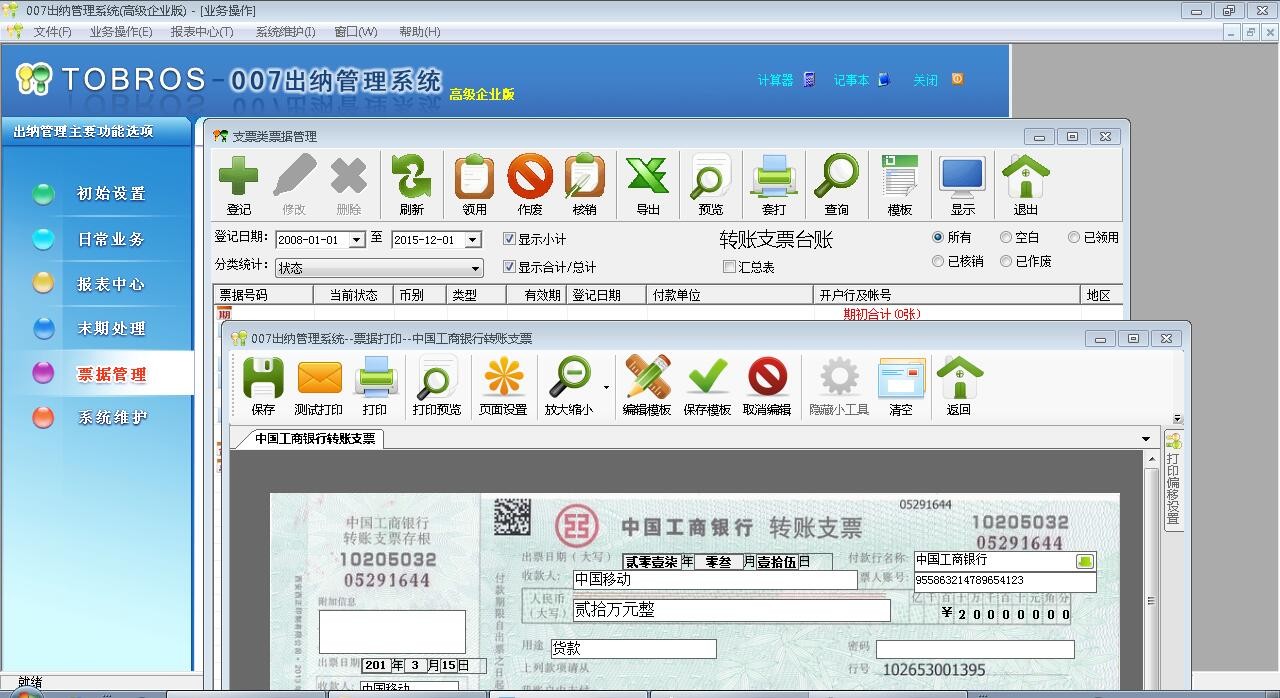Select the 所有 radio button
Image resolution: width=1280 pixels, height=698 pixels.
pos(938,237)
